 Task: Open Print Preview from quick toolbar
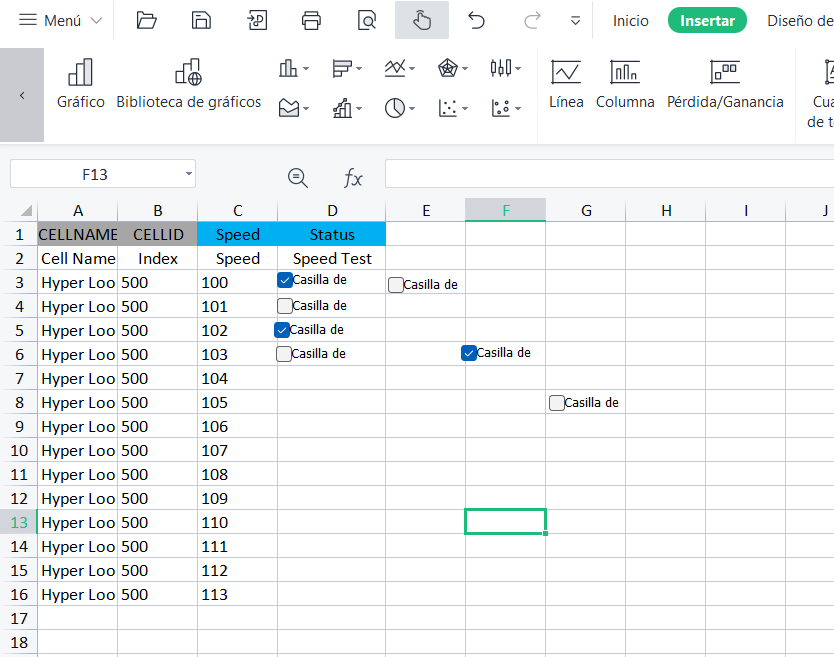(x=367, y=20)
